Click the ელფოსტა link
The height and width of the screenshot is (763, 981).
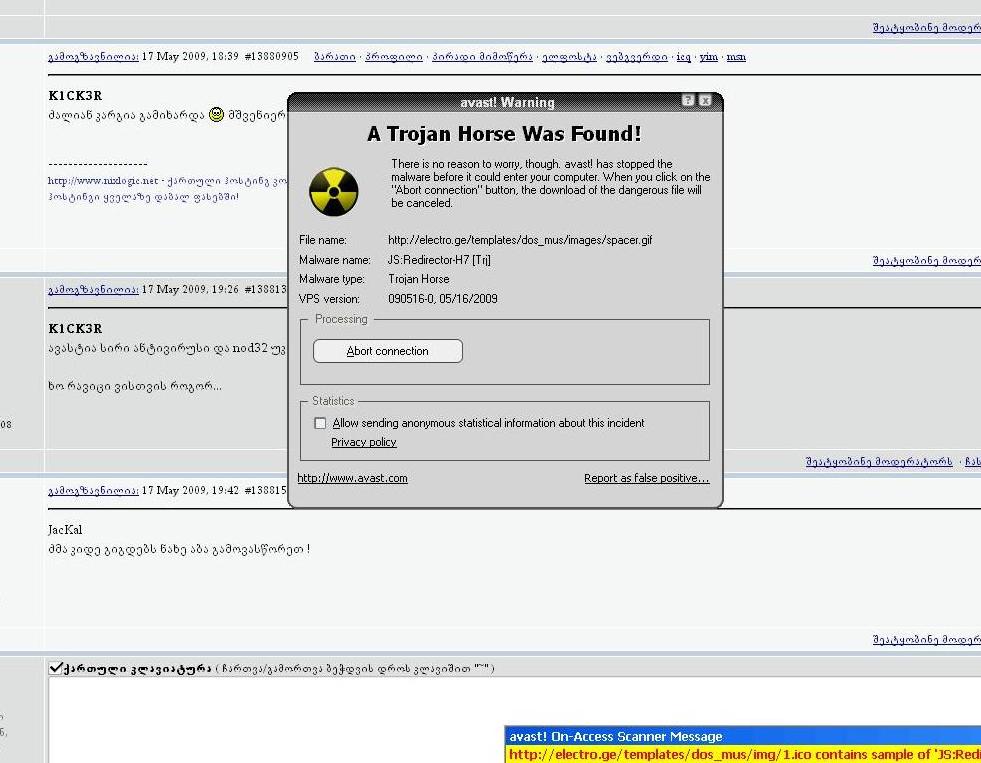569,57
